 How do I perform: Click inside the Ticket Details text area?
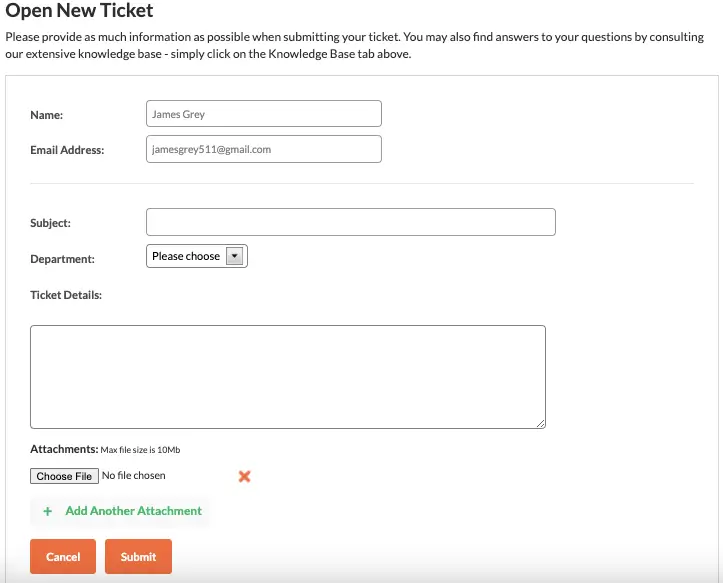click(287, 376)
